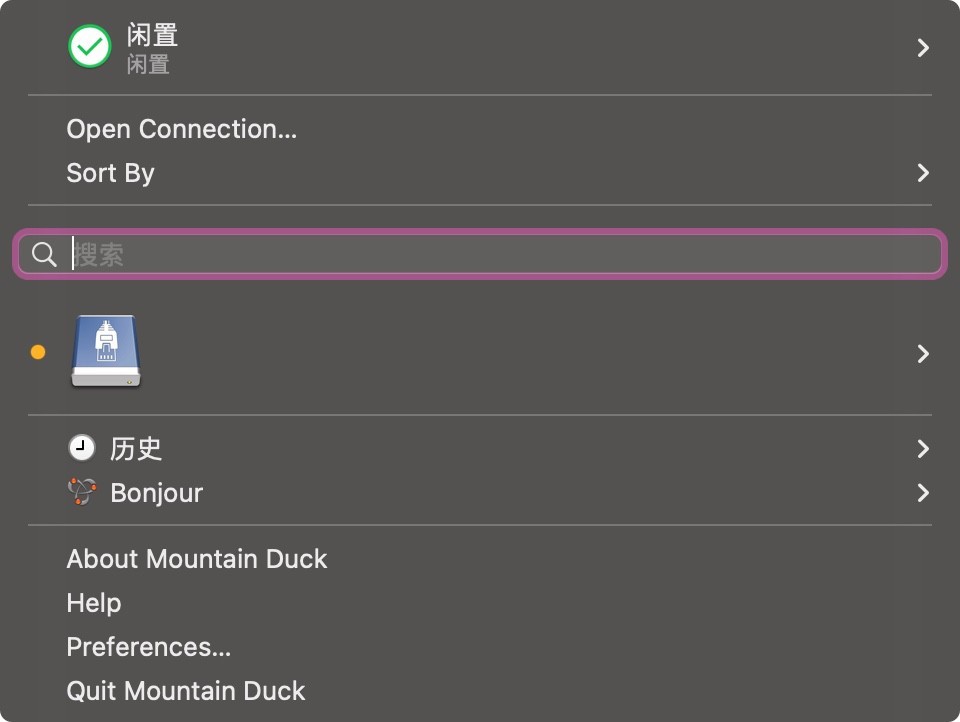This screenshot has width=960, height=722.
Task: Open the 闲置 status submenu
Action: (x=921, y=47)
